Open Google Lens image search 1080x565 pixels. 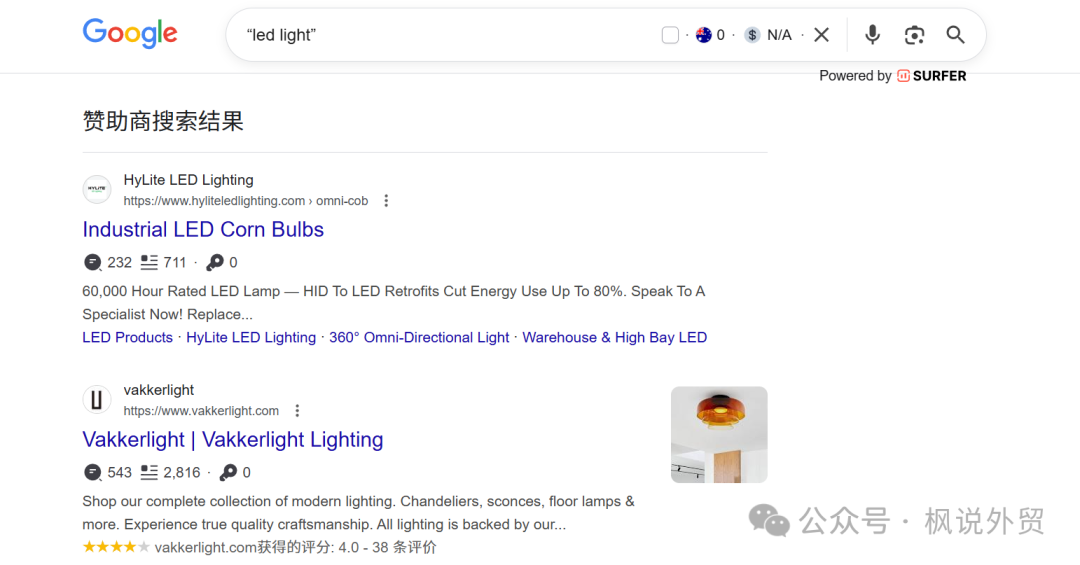tap(914, 35)
